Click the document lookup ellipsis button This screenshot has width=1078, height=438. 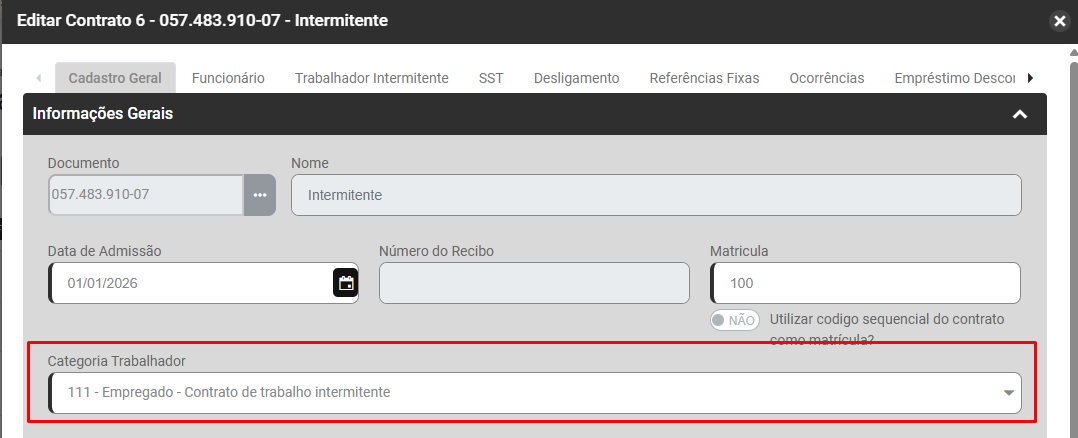(x=260, y=195)
